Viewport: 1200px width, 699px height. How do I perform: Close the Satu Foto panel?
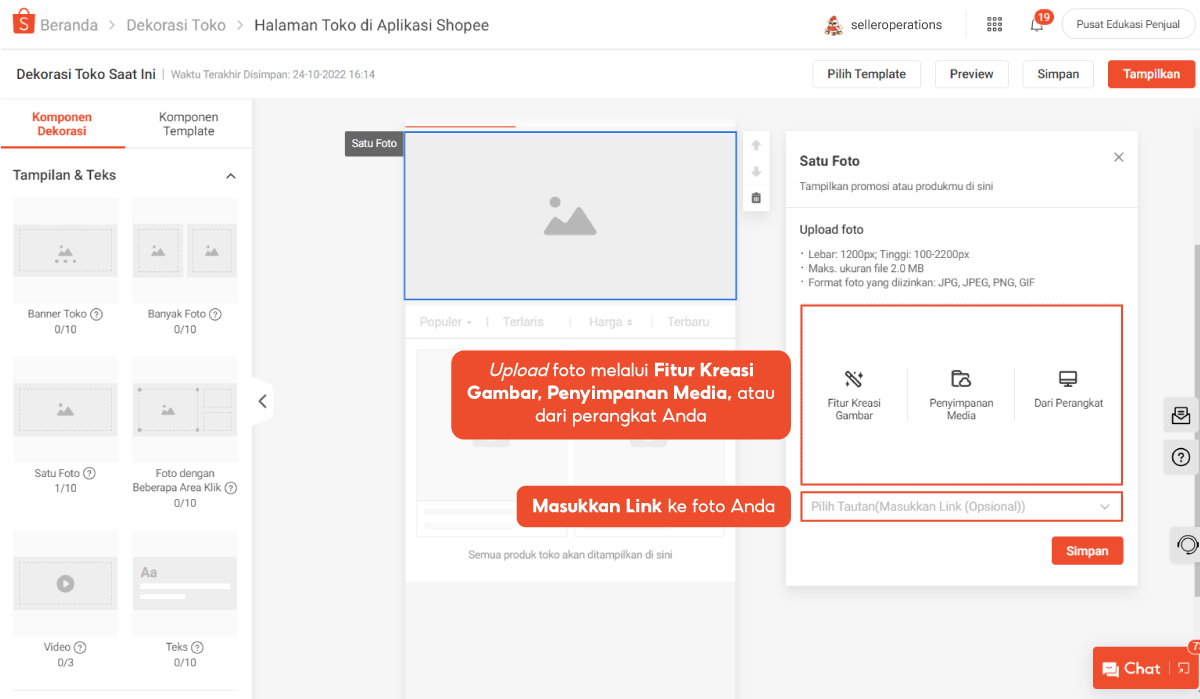pos(1119,158)
